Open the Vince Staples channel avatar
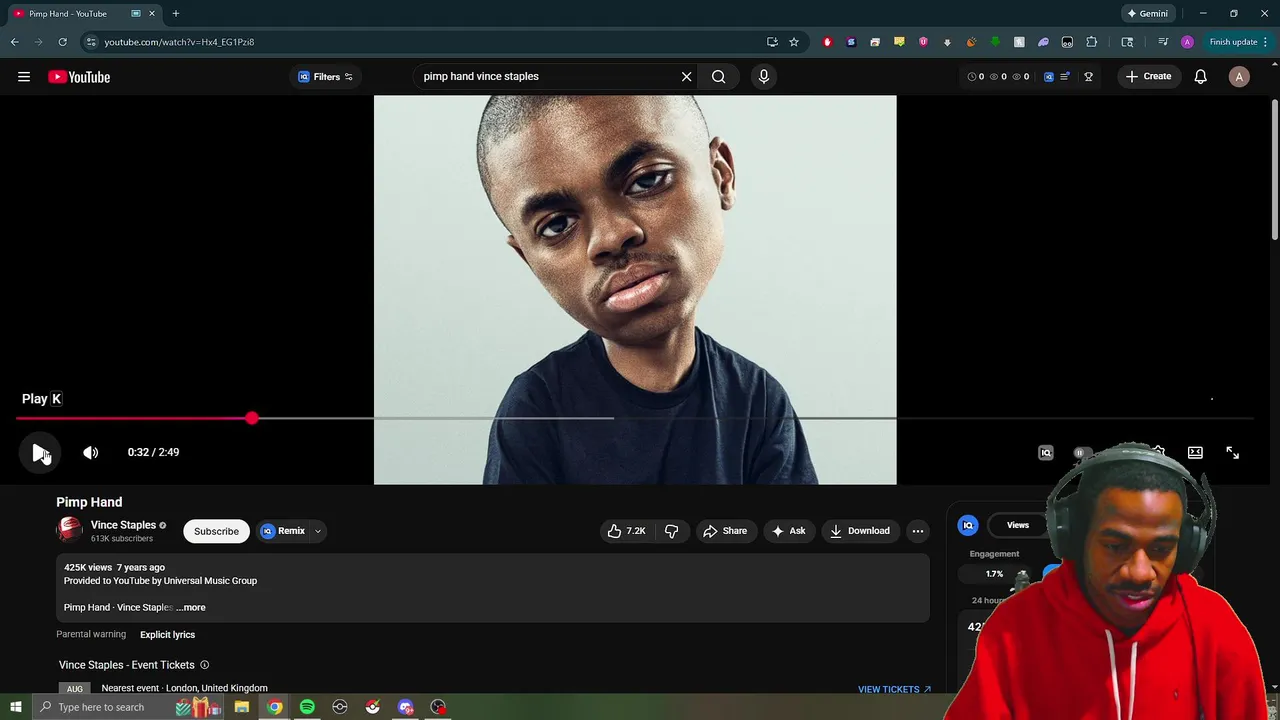This screenshot has width=1280, height=720. click(x=69, y=530)
